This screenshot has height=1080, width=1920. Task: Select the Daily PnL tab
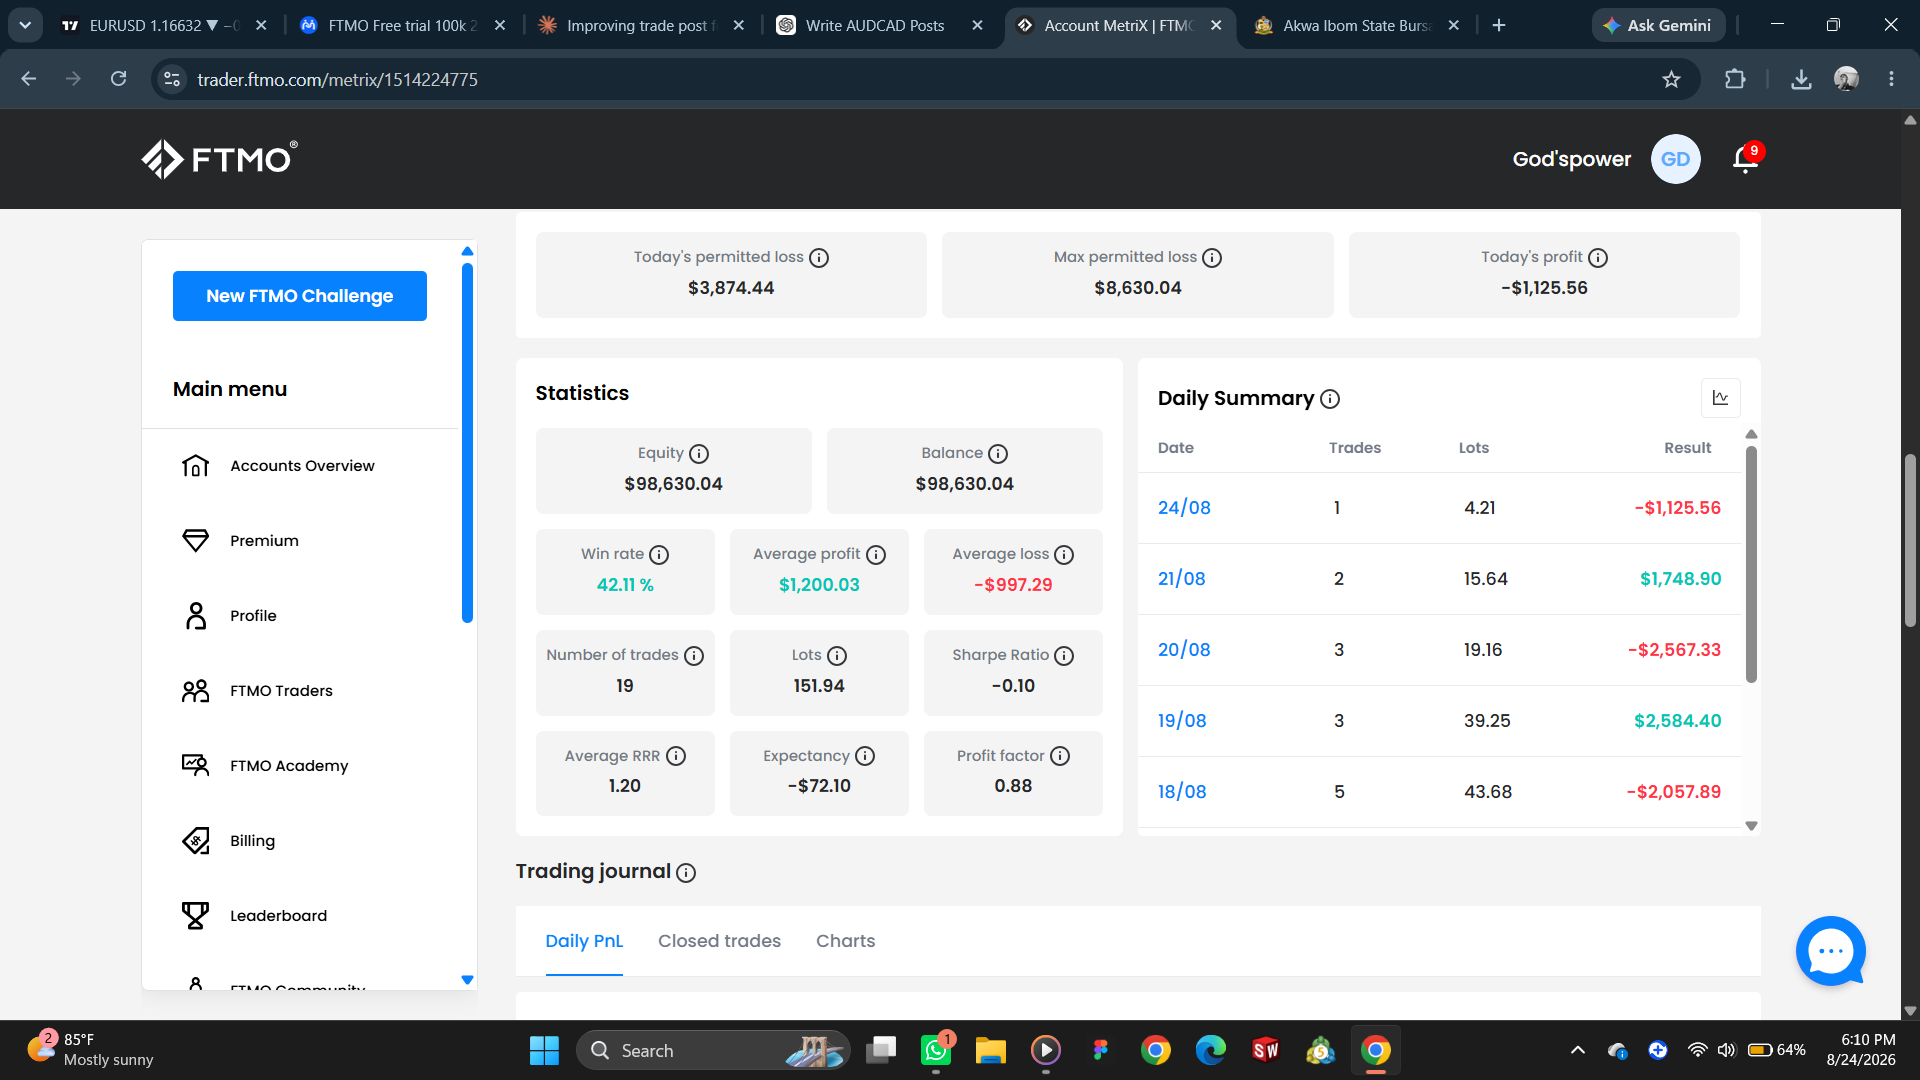[584, 941]
